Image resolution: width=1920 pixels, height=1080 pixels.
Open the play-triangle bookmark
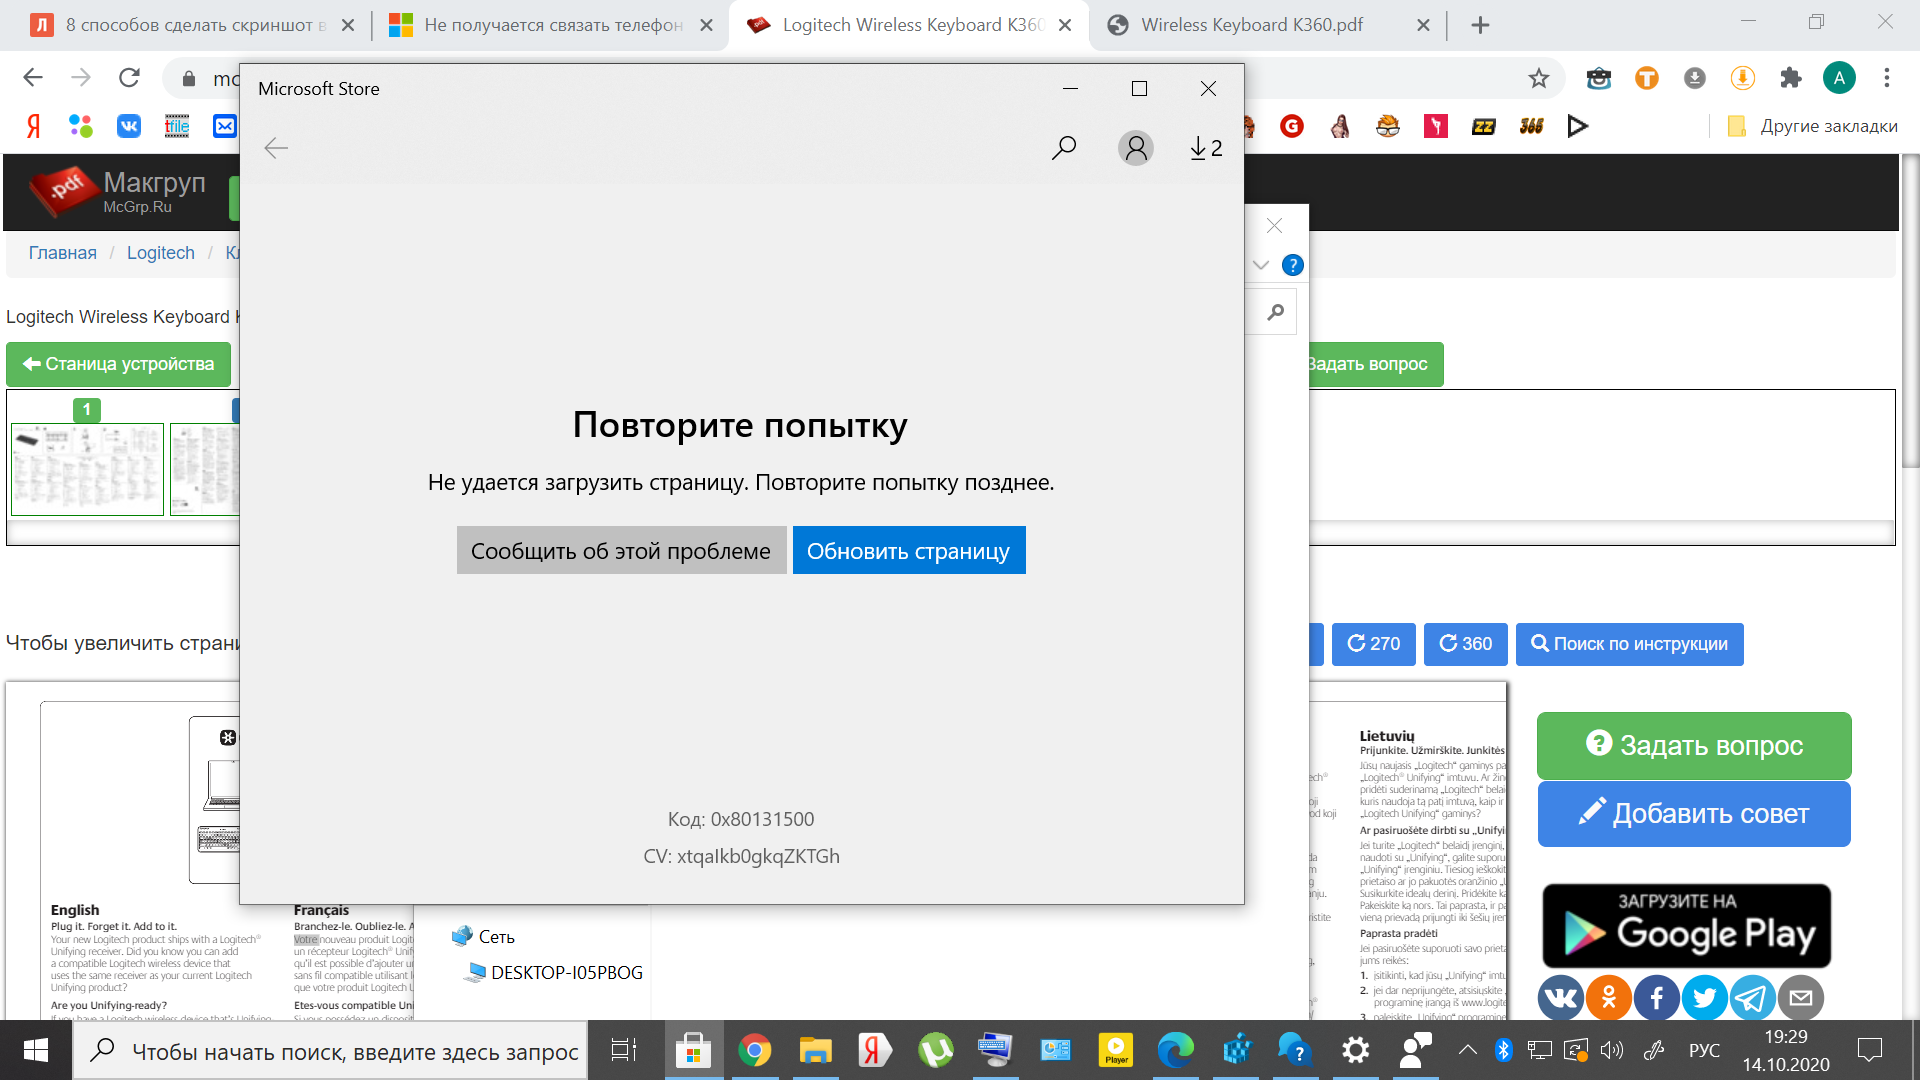coord(1578,126)
